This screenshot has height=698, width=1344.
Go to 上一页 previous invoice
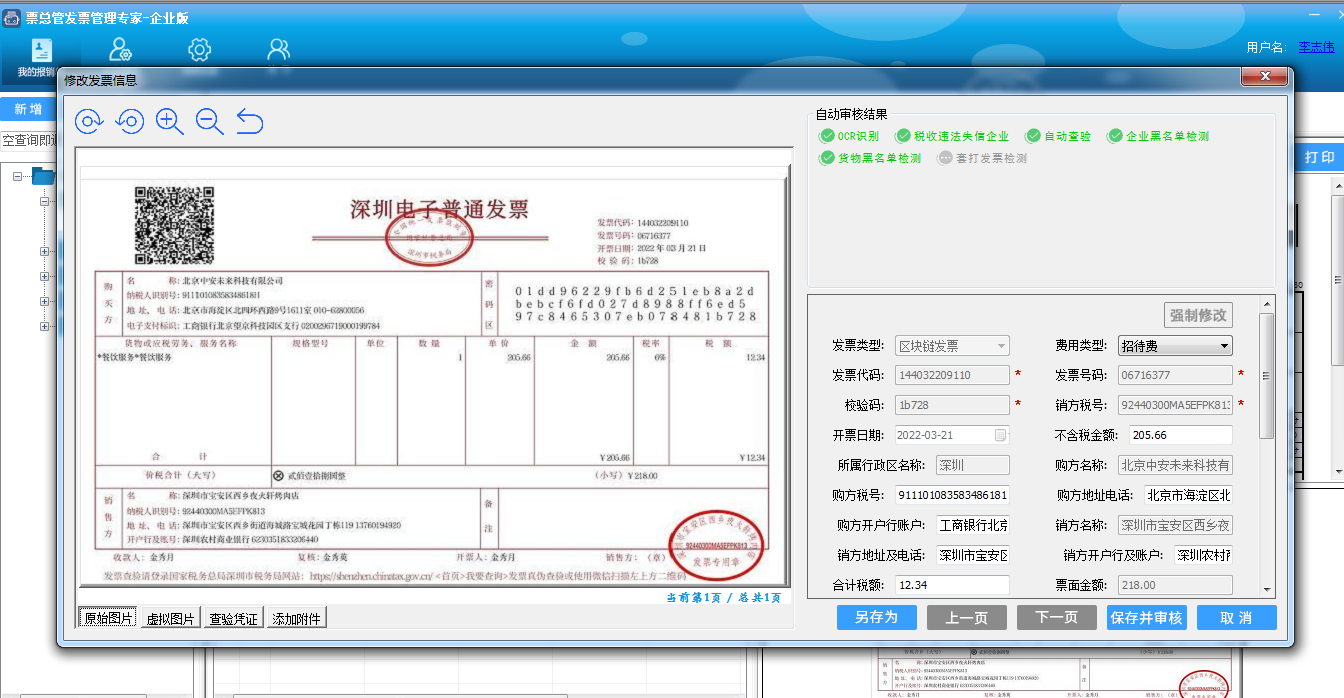click(966, 617)
